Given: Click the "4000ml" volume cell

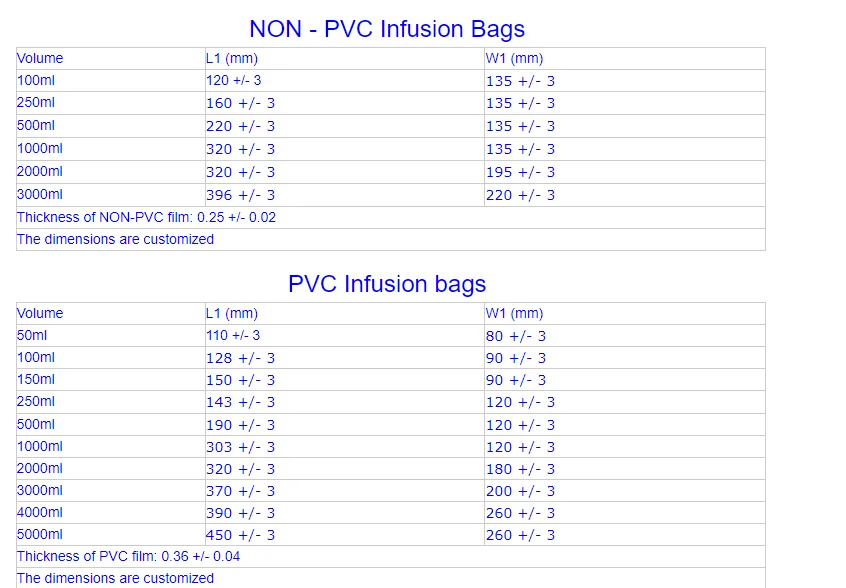Looking at the screenshot, I should [40, 513].
